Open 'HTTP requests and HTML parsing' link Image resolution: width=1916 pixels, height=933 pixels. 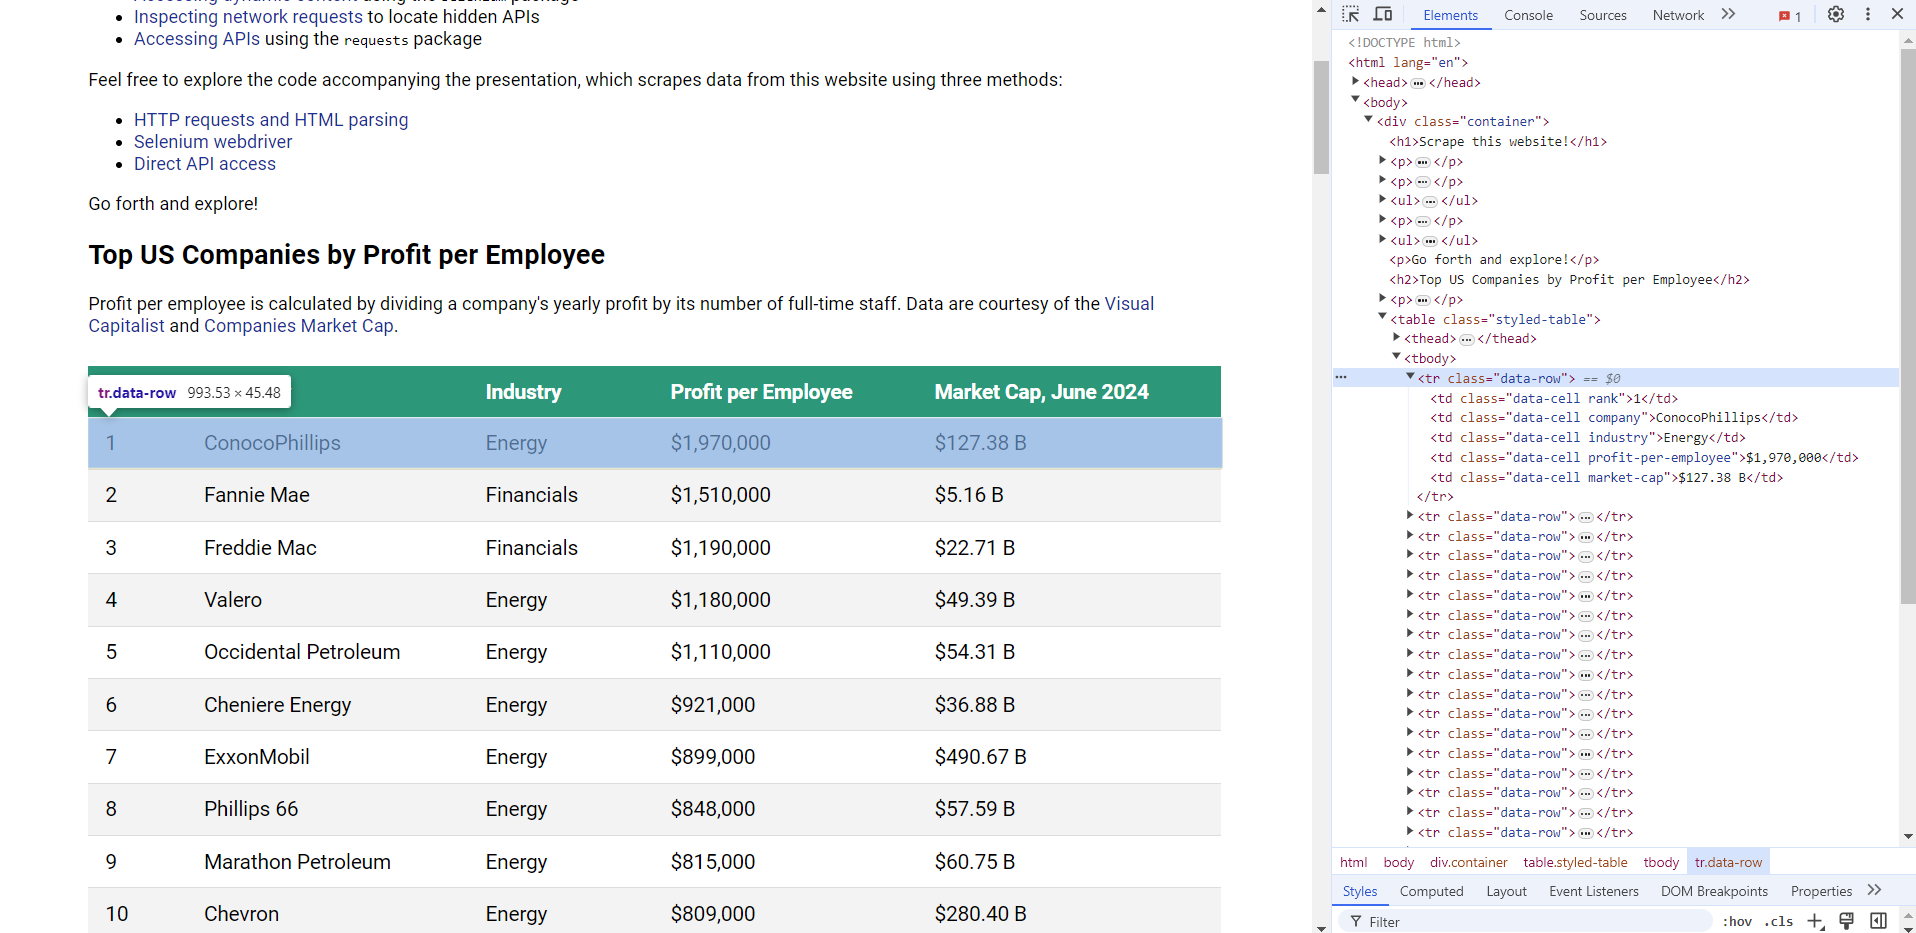[x=271, y=120]
